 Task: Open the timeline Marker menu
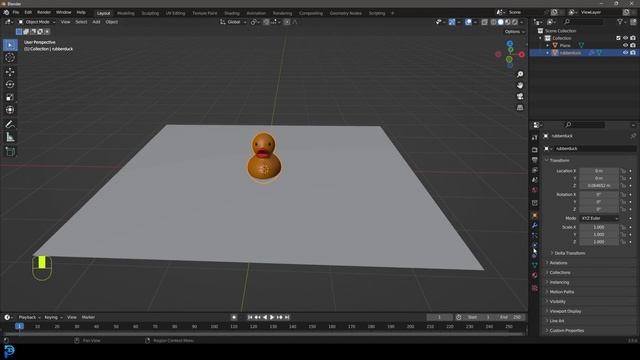click(x=88, y=317)
